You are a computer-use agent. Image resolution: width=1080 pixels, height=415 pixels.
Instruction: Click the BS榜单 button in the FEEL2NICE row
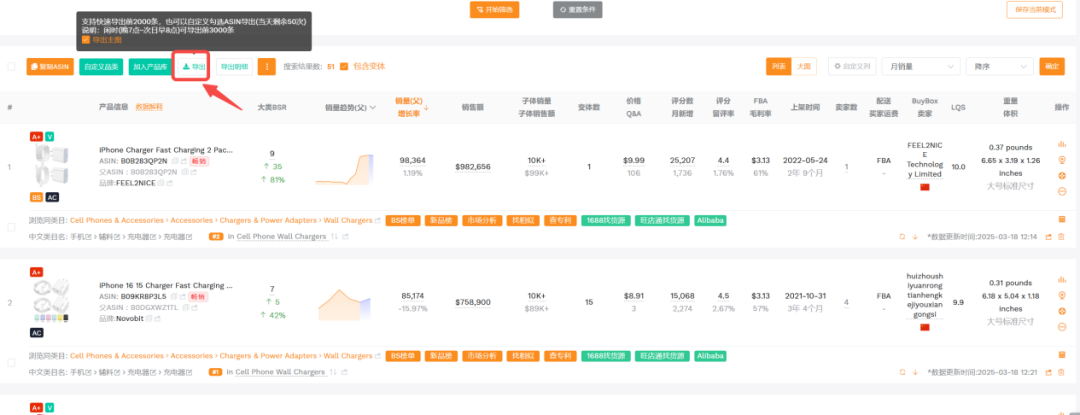[402, 221]
